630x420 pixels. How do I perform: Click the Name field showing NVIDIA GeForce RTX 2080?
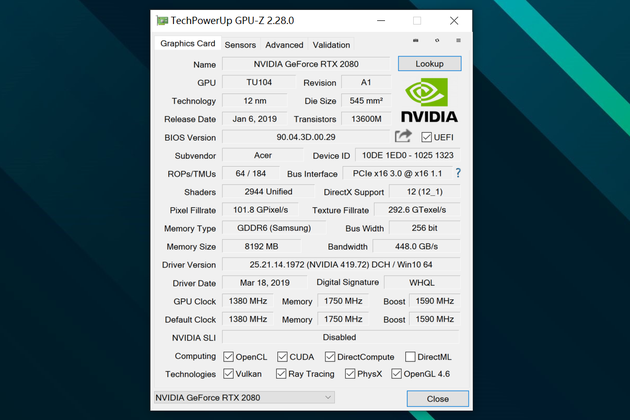click(306, 64)
